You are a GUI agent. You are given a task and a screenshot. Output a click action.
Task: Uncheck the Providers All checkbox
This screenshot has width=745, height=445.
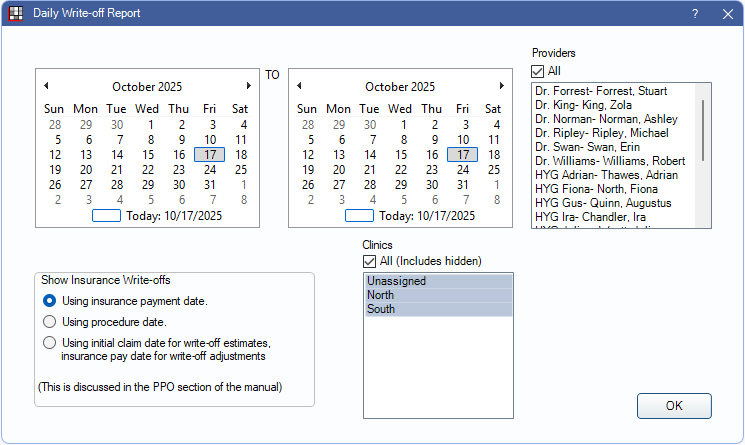point(538,71)
